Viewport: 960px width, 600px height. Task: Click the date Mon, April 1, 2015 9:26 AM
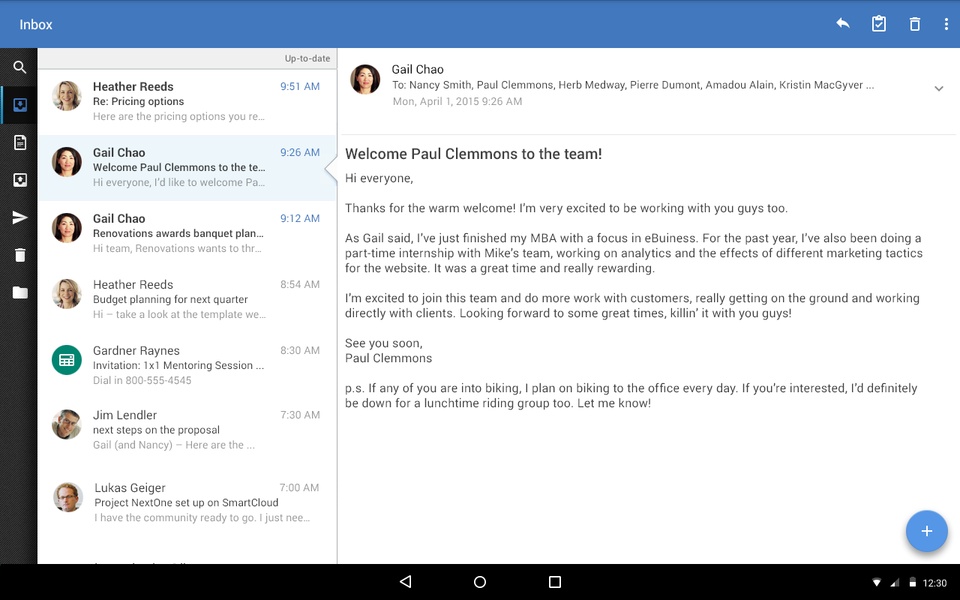point(457,102)
